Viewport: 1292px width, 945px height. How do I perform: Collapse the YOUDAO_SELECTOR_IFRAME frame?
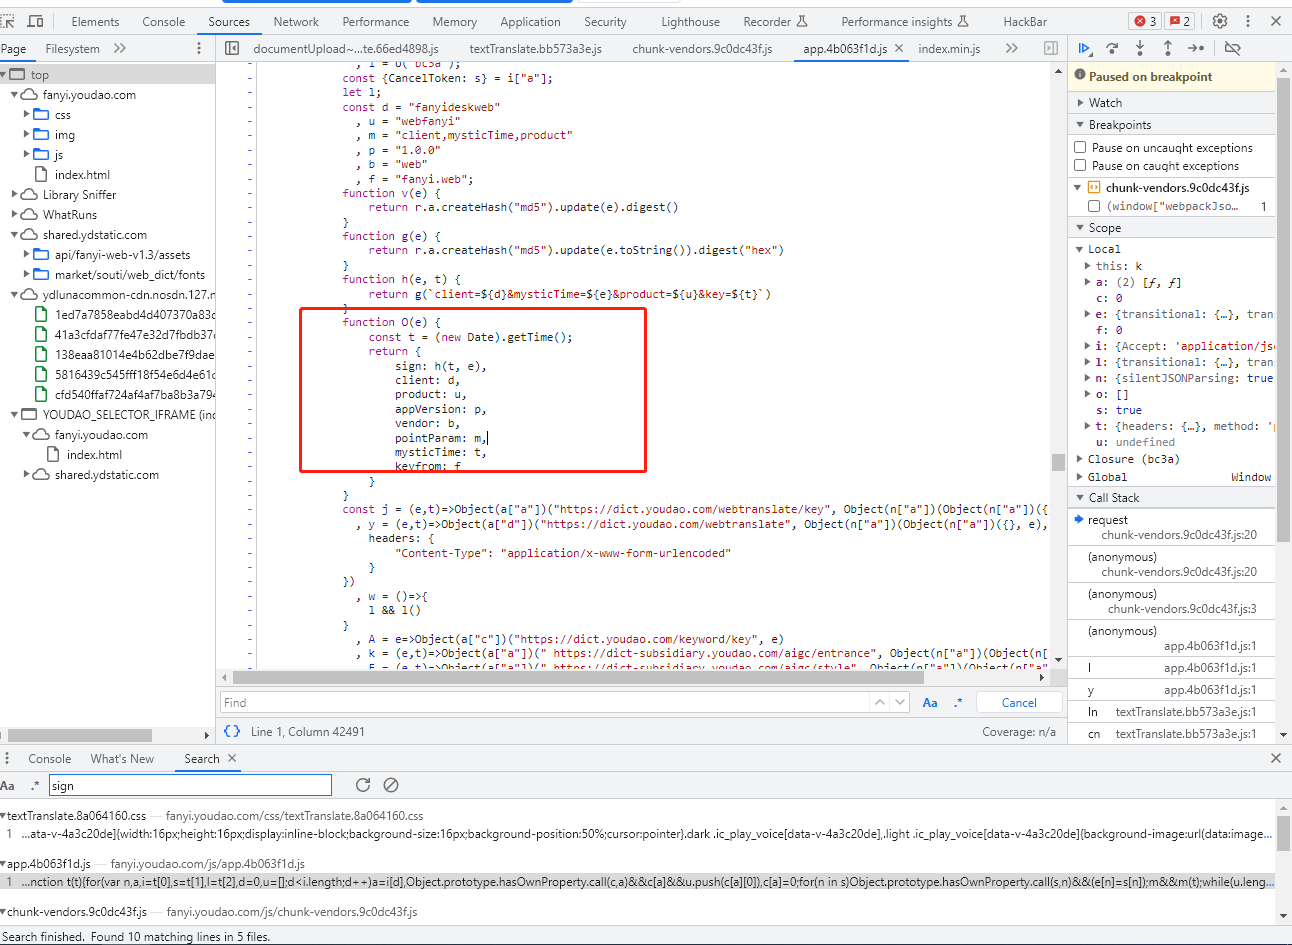[x=15, y=414]
